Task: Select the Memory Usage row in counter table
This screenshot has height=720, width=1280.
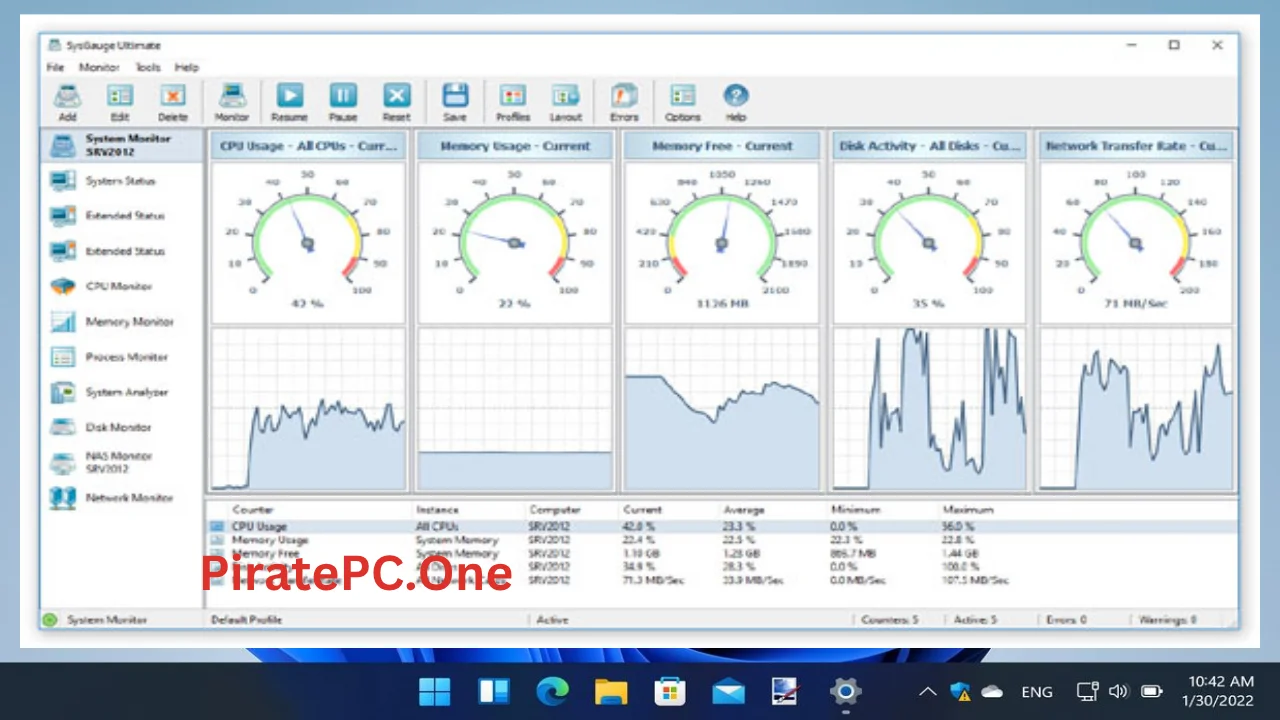Action: [x=721, y=540]
